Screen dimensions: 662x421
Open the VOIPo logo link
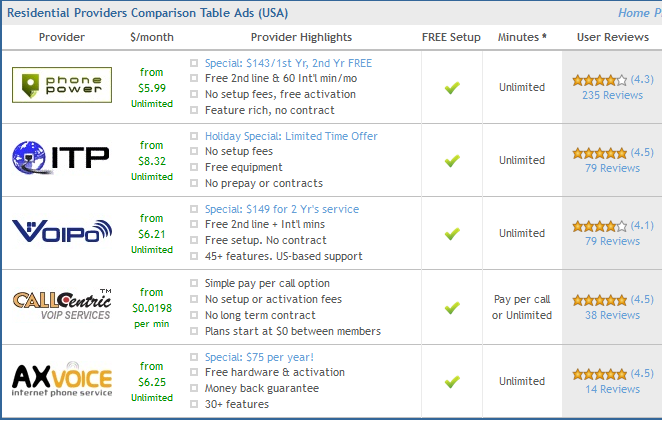pyautogui.click(x=61, y=233)
